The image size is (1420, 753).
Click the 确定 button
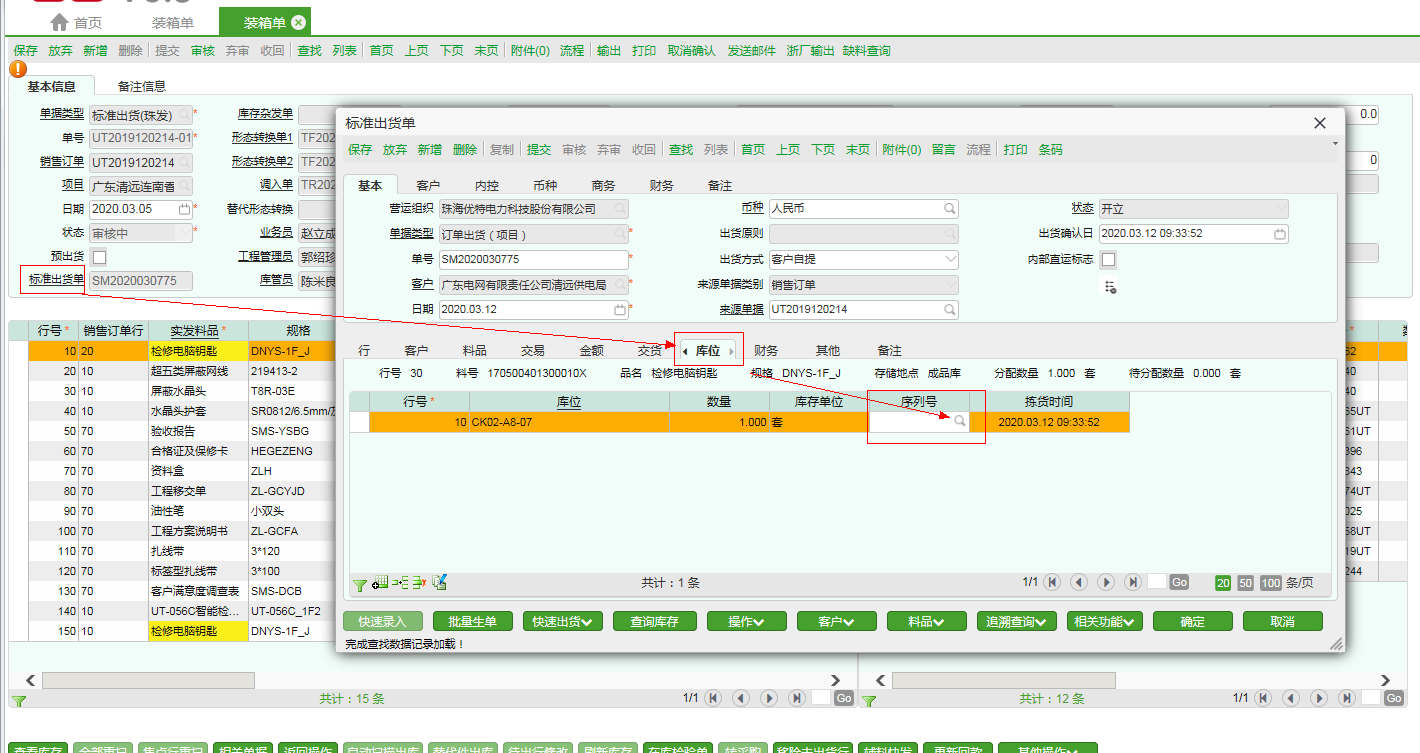click(x=1192, y=622)
